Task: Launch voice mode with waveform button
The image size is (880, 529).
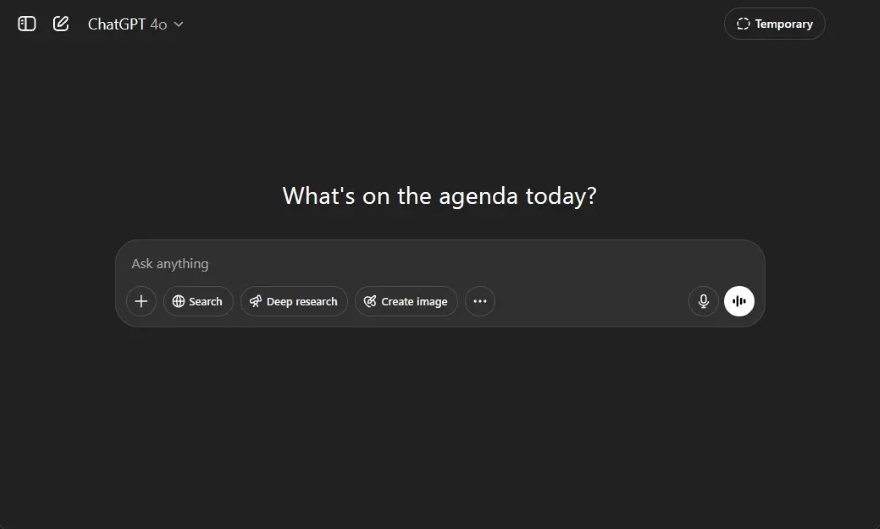Action: click(739, 301)
